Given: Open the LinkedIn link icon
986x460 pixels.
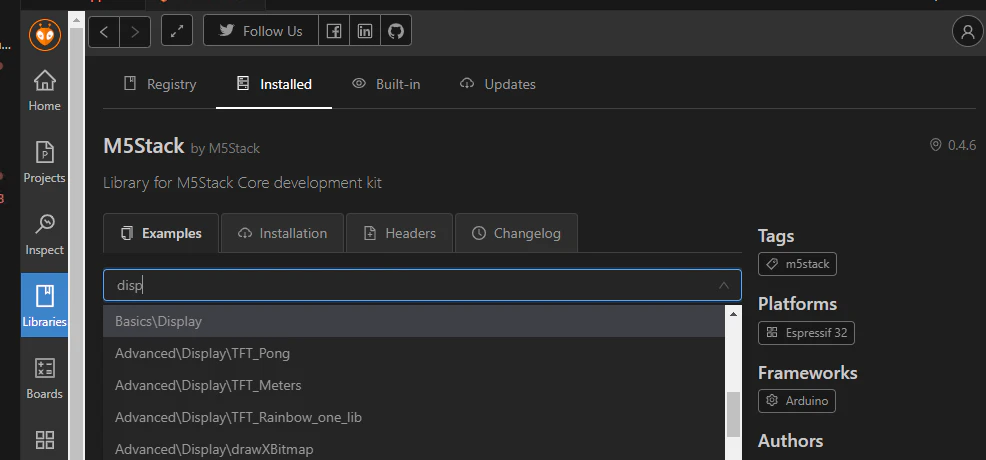Looking at the screenshot, I should click(365, 31).
